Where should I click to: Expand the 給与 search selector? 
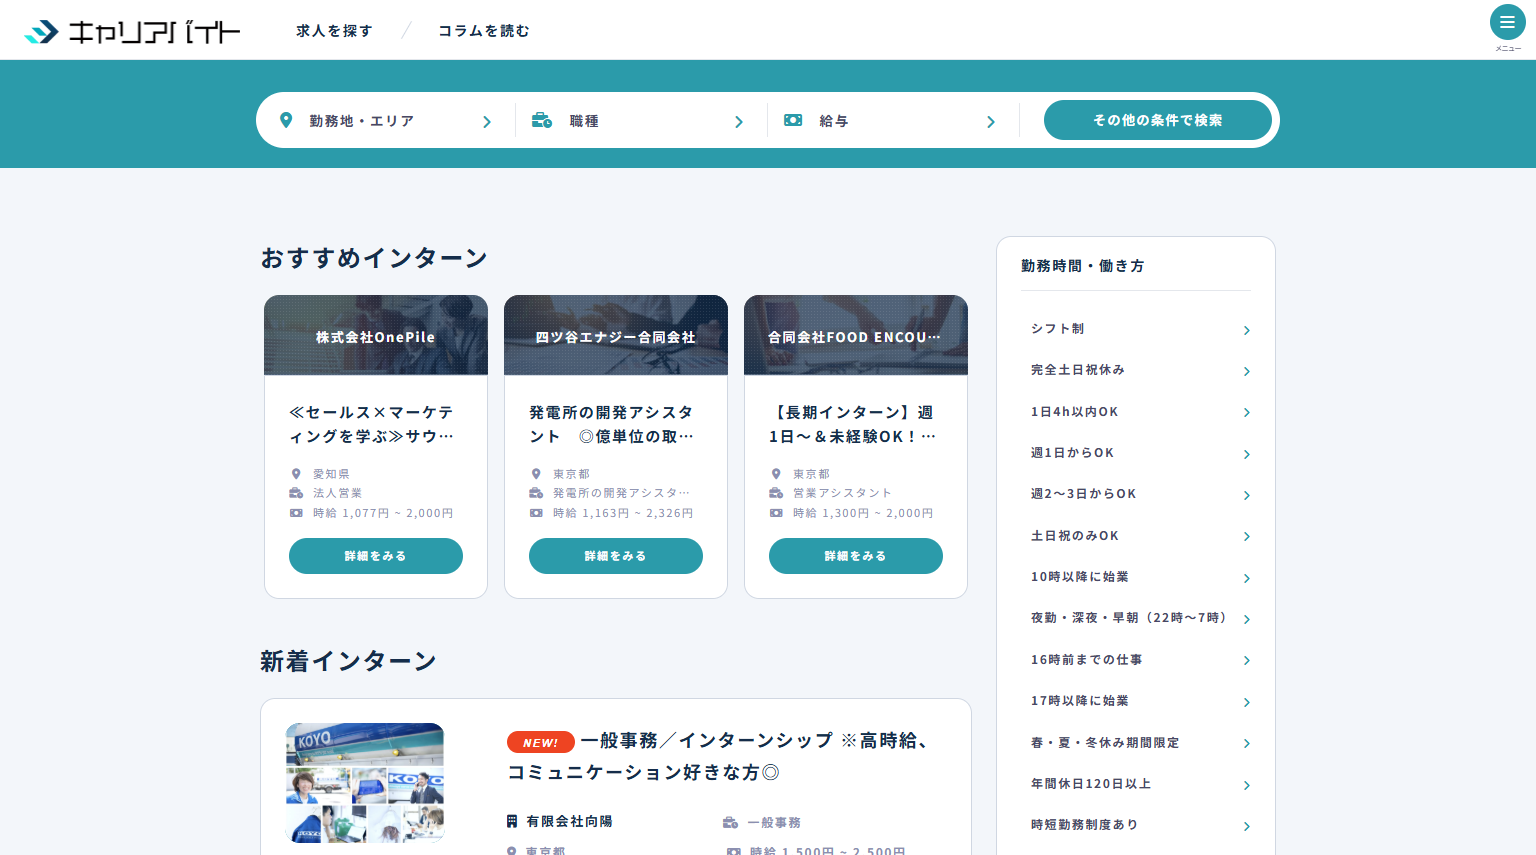(x=893, y=121)
